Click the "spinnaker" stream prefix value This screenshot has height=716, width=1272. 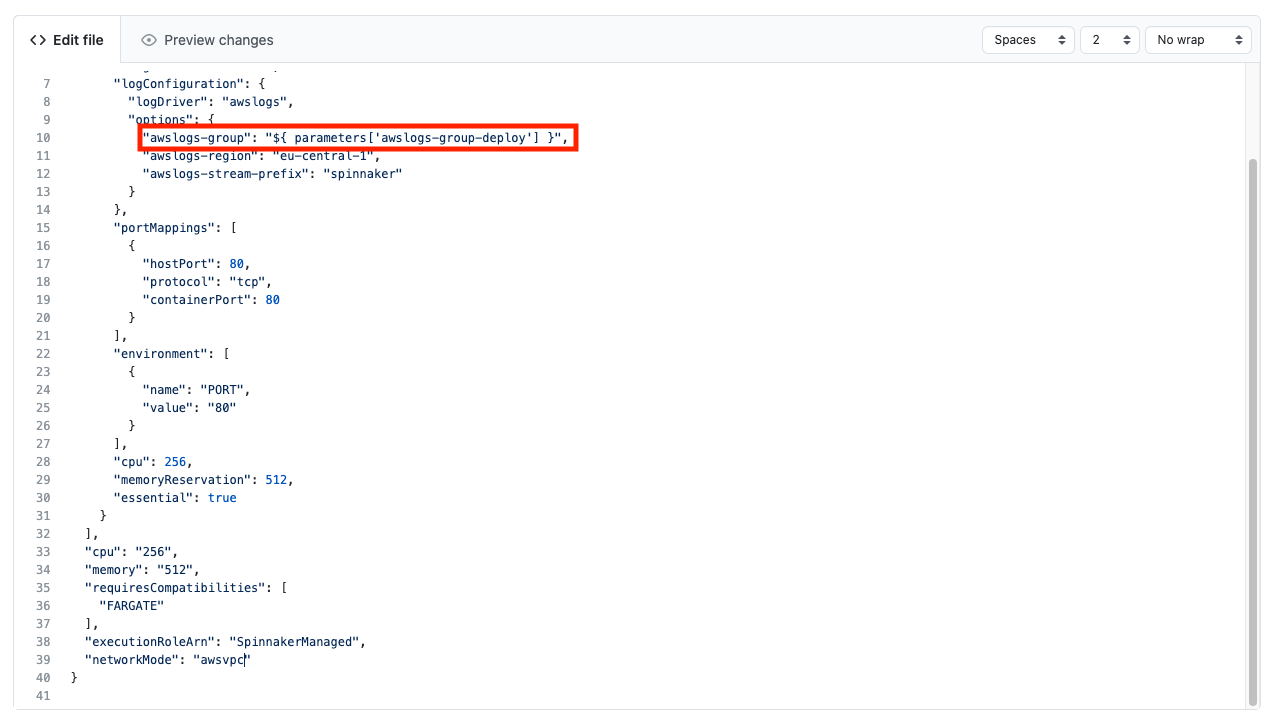point(361,174)
